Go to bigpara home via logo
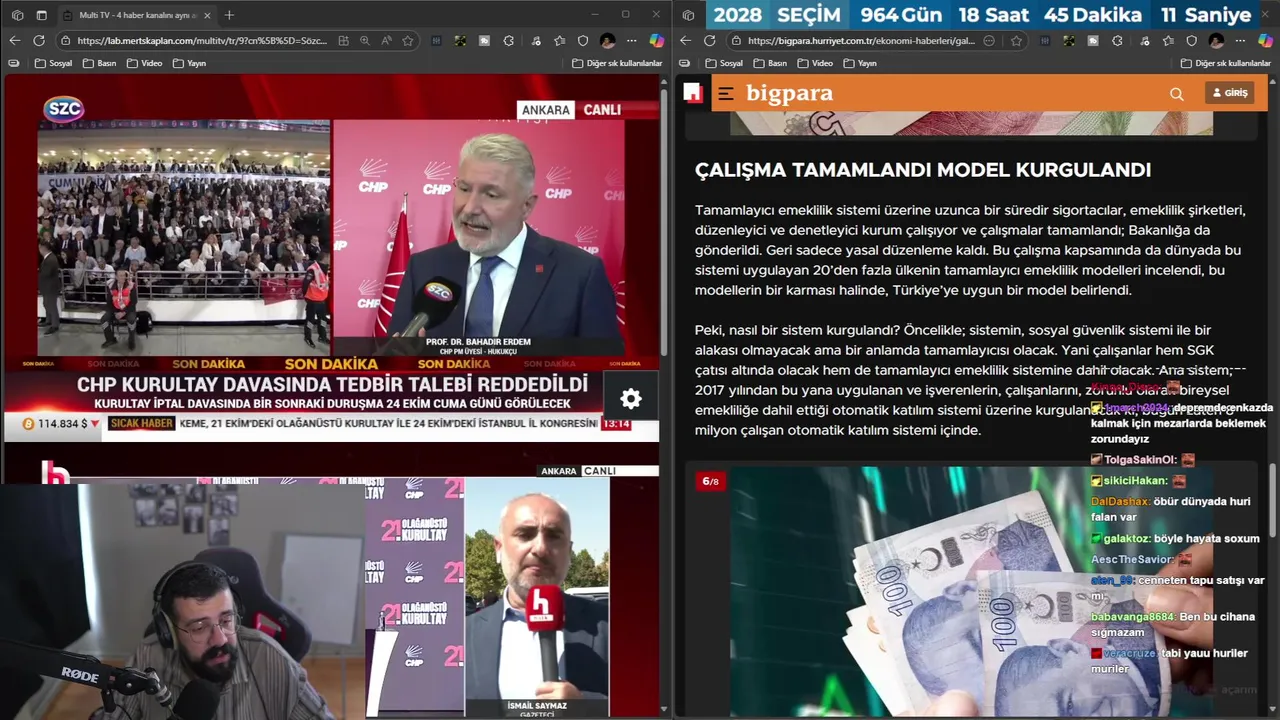Image resolution: width=1280 pixels, height=720 pixels. click(x=789, y=94)
